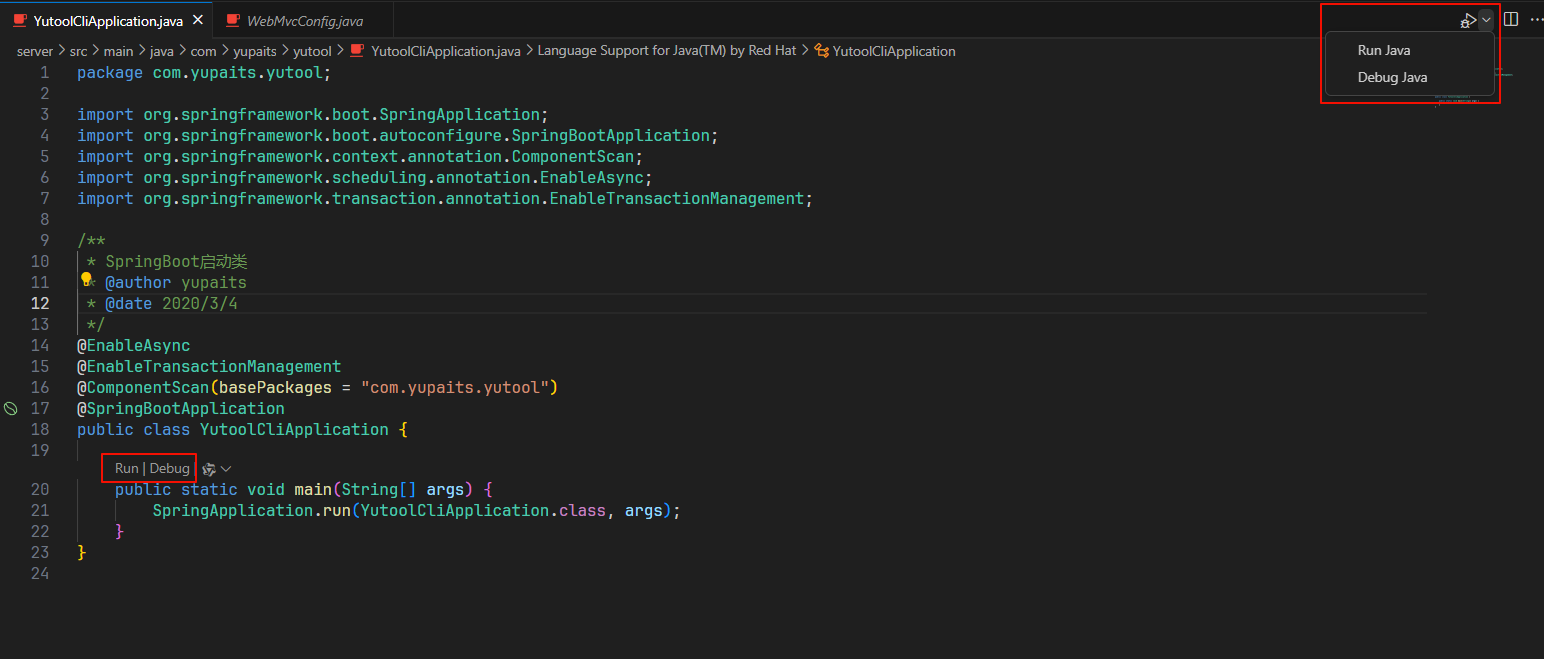
Task: Click the 'Debug' CodeLens link above main
Action: click(169, 468)
